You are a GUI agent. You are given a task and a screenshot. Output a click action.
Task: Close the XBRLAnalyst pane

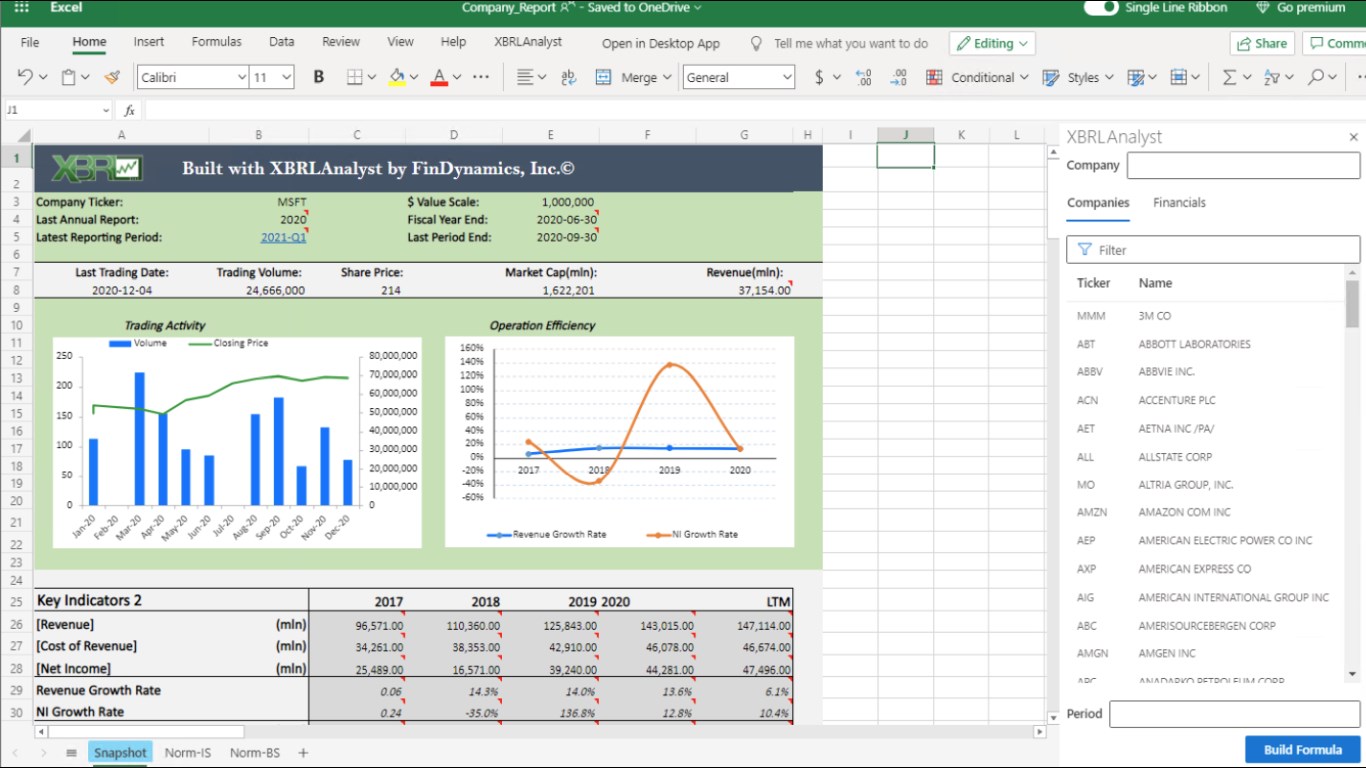pos(1354,137)
